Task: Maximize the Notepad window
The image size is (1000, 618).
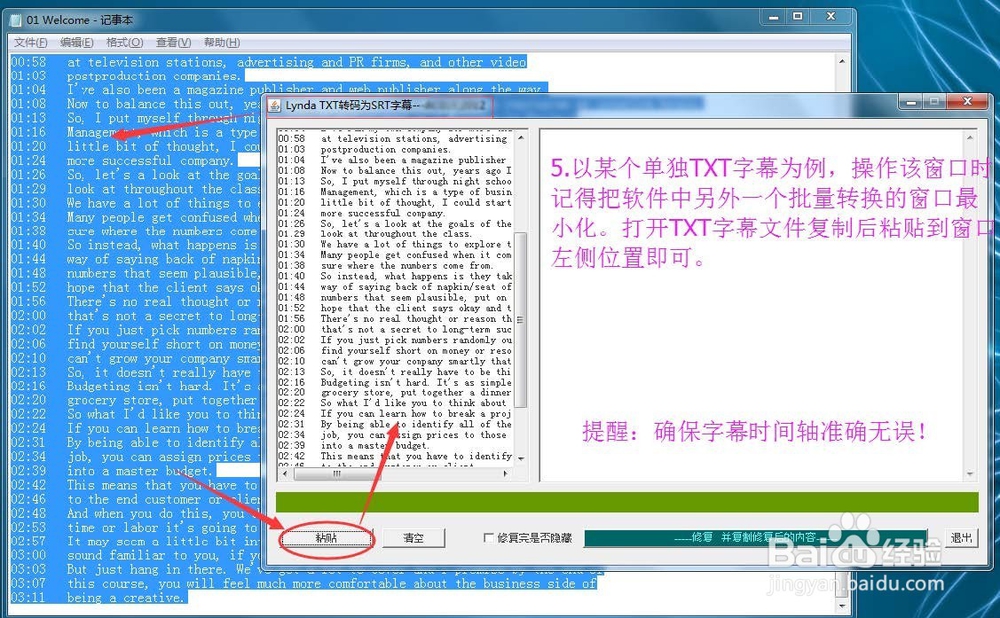Action: [797, 17]
